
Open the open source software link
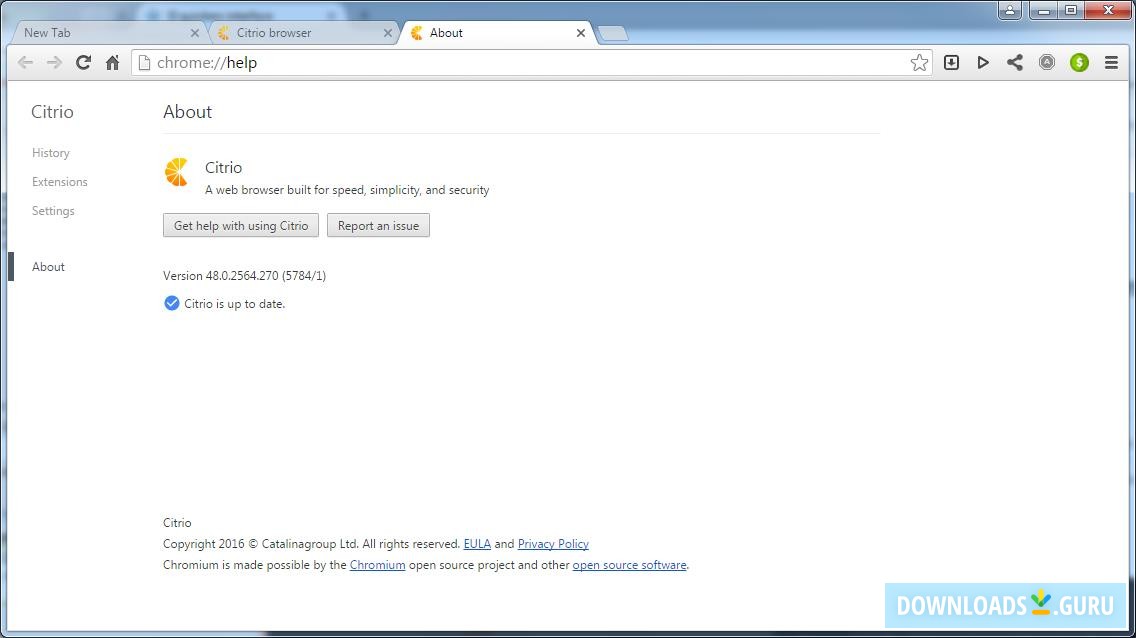(x=629, y=565)
